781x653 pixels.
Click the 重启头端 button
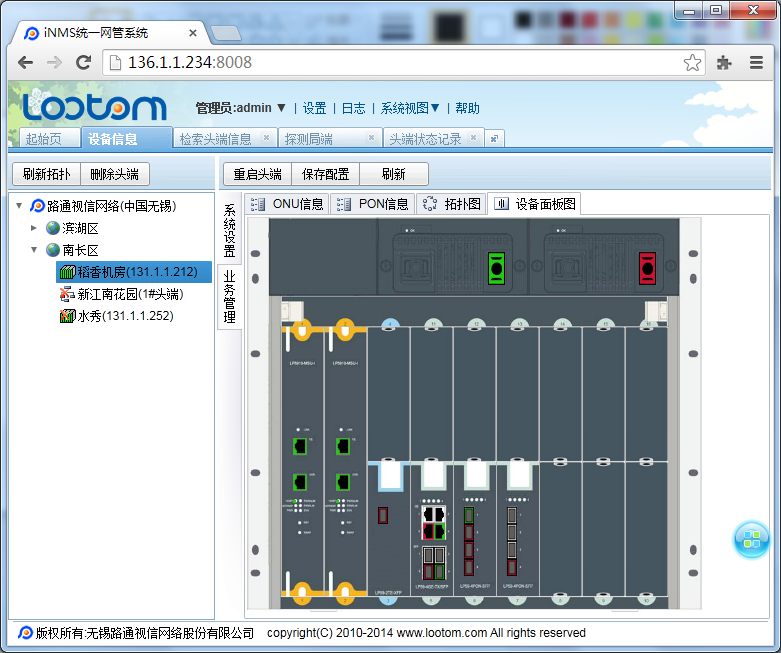point(257,174)
